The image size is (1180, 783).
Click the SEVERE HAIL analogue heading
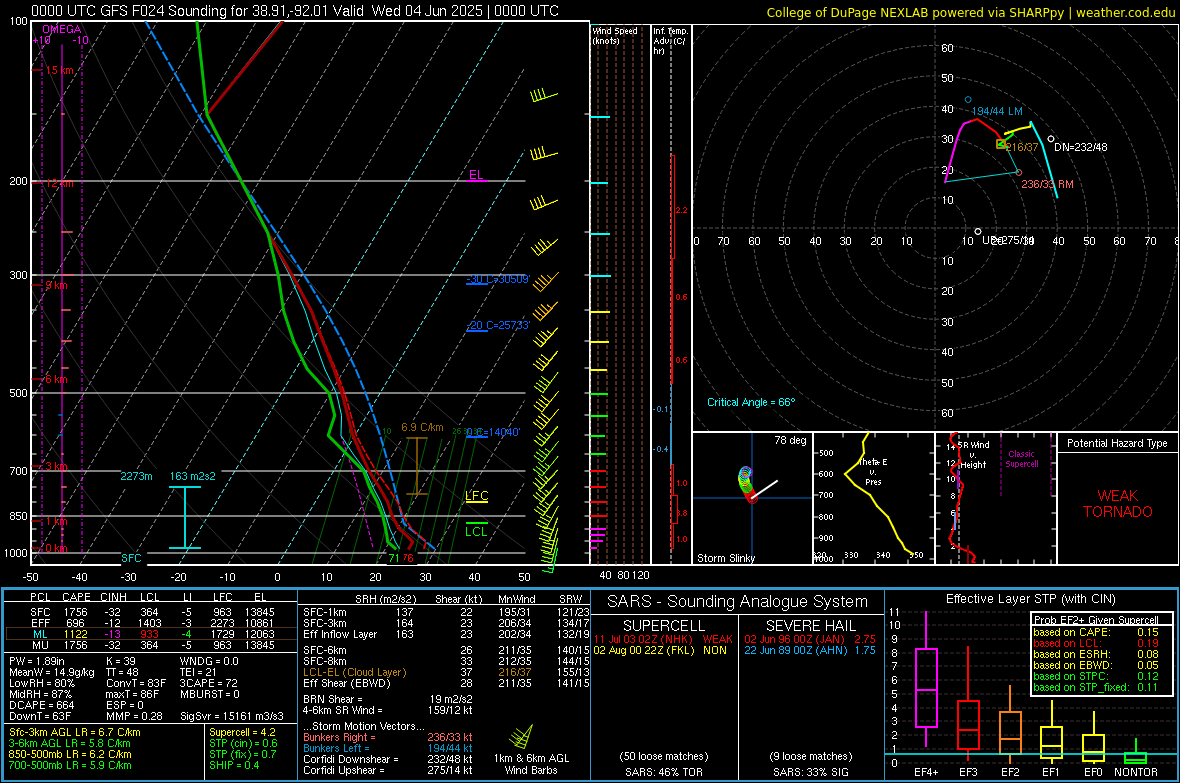(810, 626)
